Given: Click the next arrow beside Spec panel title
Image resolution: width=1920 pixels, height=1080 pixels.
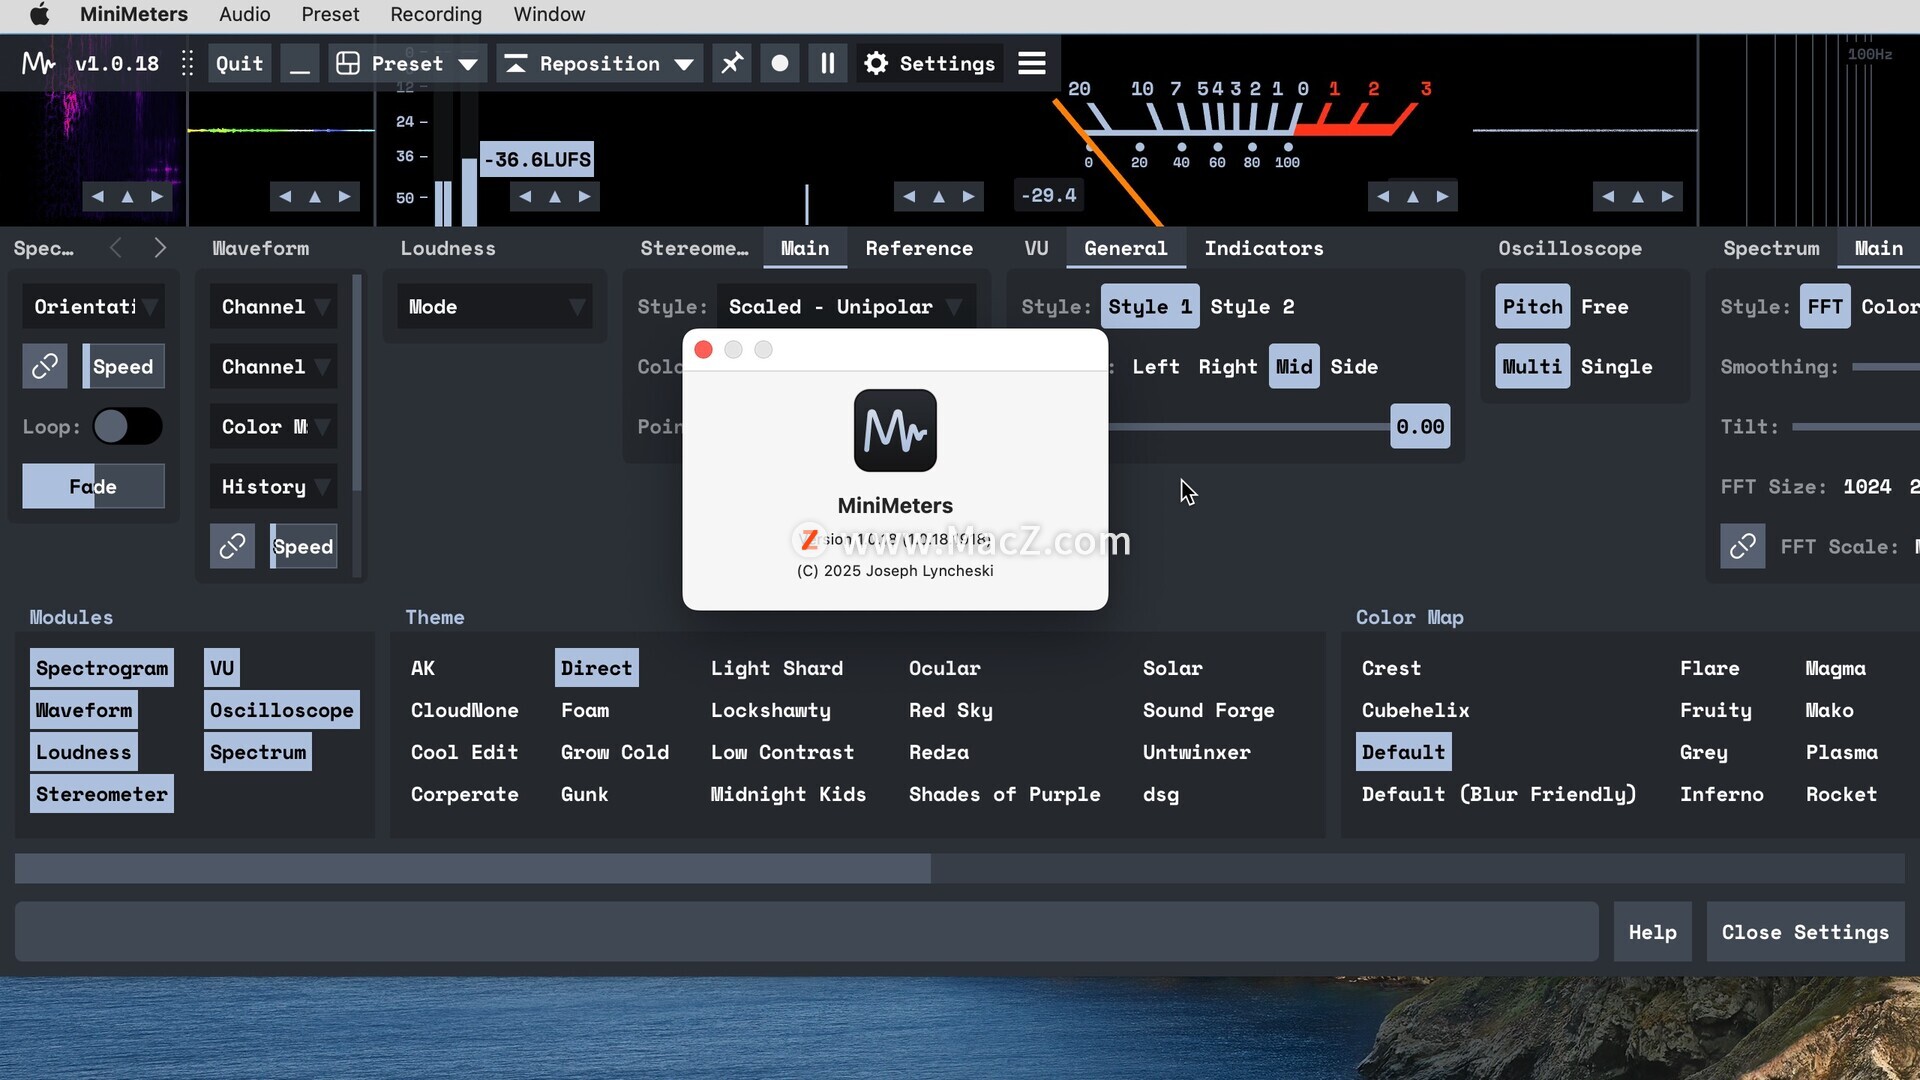Looking at the screenshot, I should [x=160, y=248].
